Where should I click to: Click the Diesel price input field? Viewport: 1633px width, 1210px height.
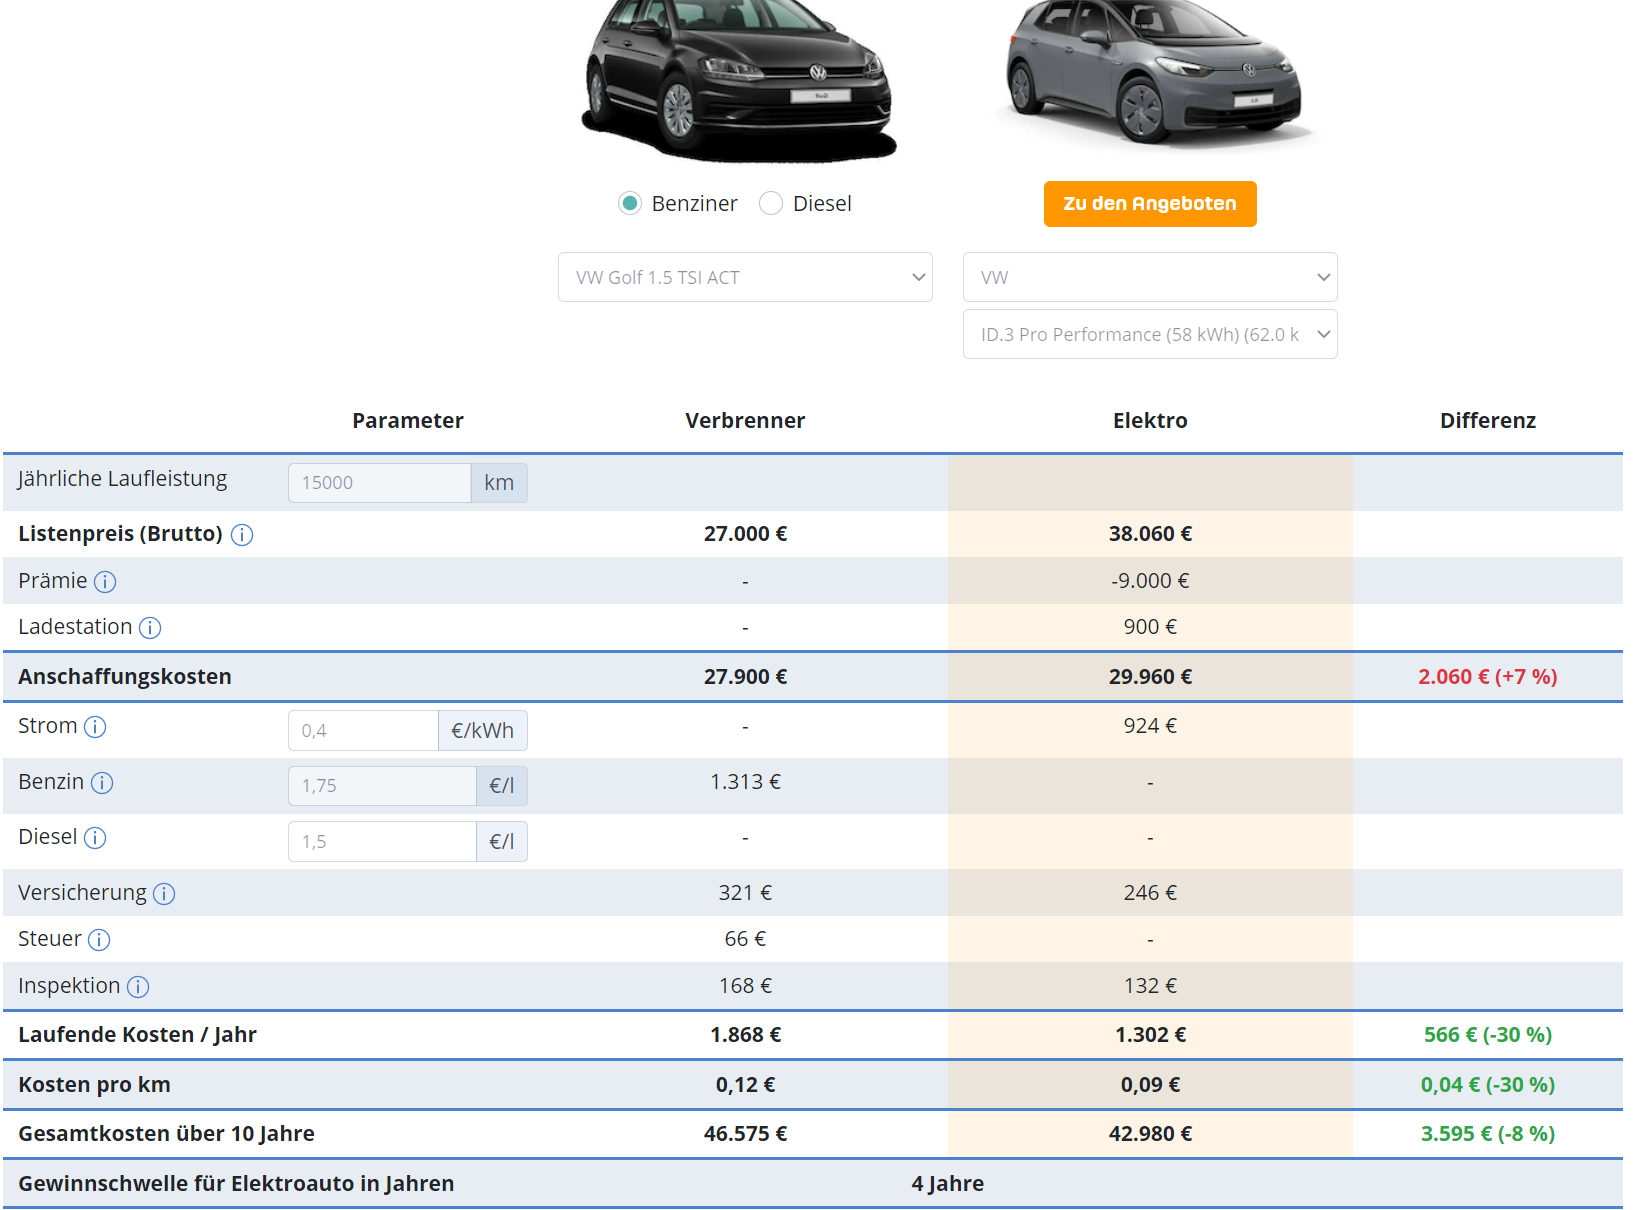click(382, 842)
